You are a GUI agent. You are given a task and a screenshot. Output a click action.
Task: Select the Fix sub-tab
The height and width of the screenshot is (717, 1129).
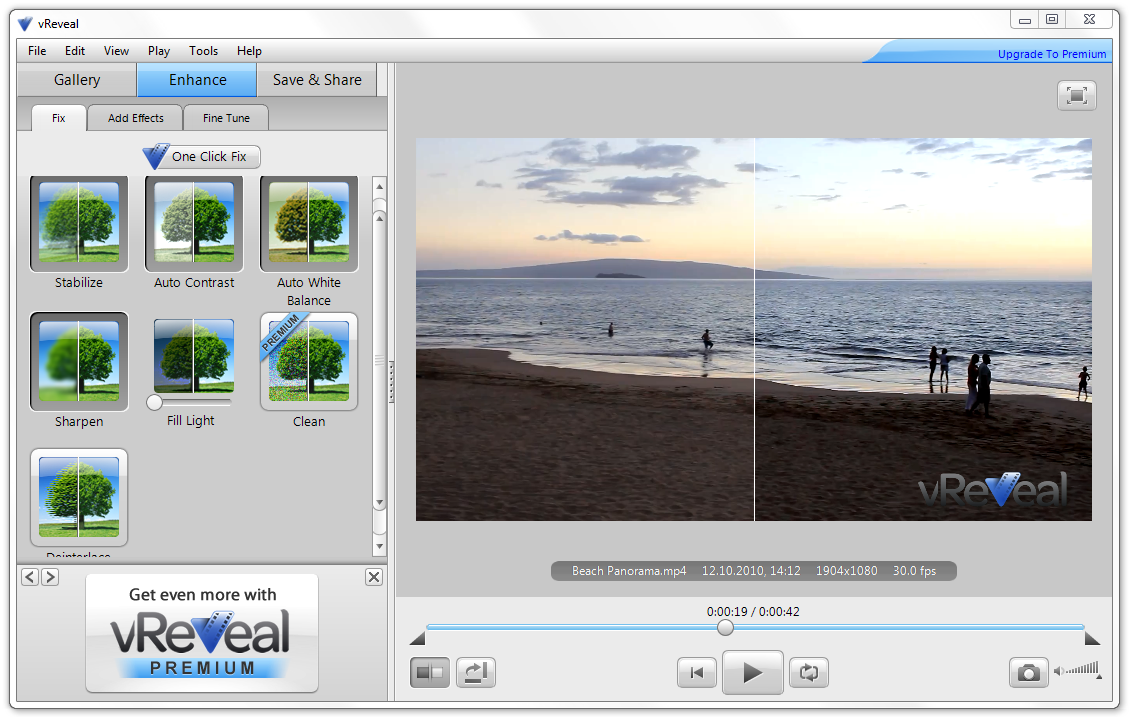[x=59, y=118]
